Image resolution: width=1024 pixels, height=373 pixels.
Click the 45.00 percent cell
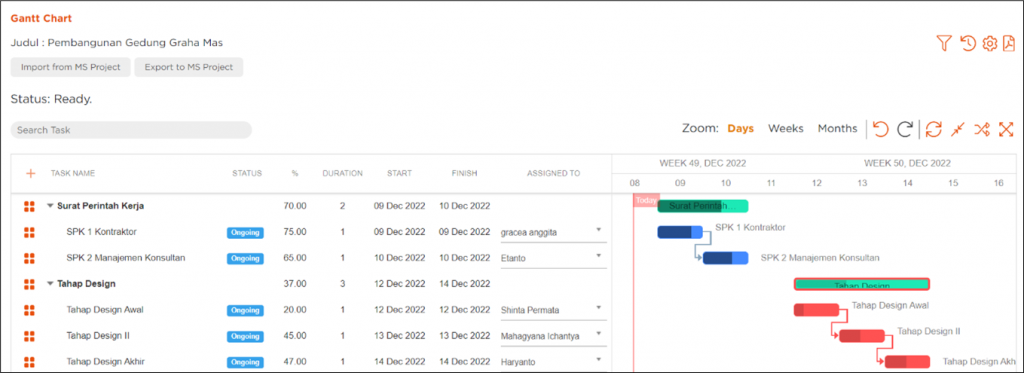click(x=295, y=336)
